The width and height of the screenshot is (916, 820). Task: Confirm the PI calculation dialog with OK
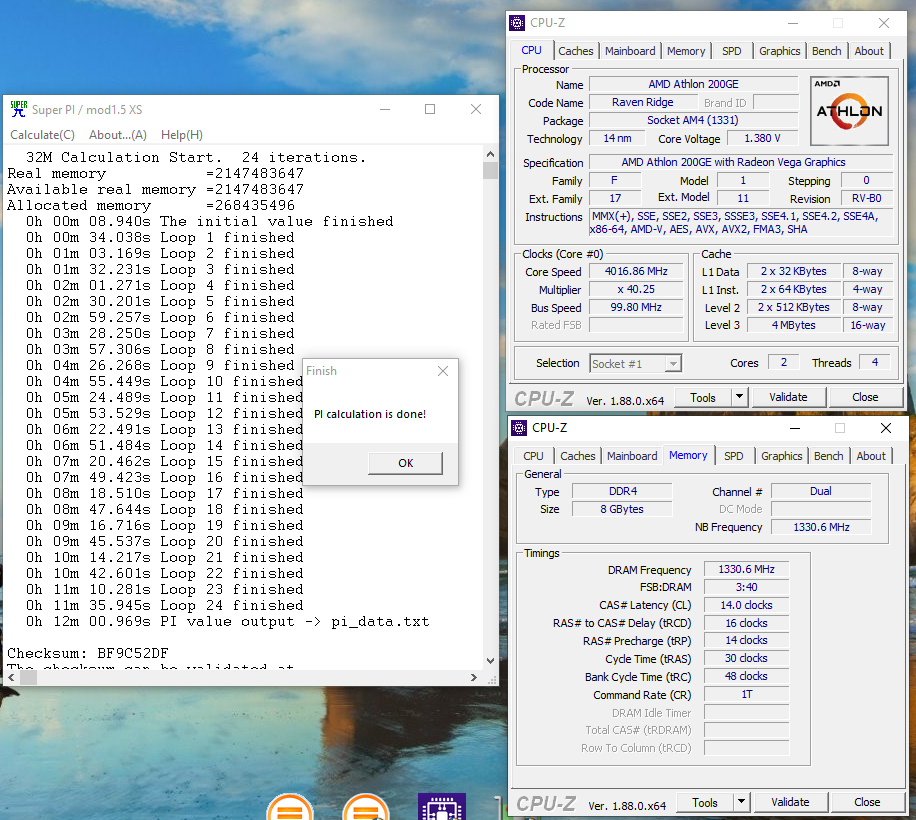coord(405,463)
